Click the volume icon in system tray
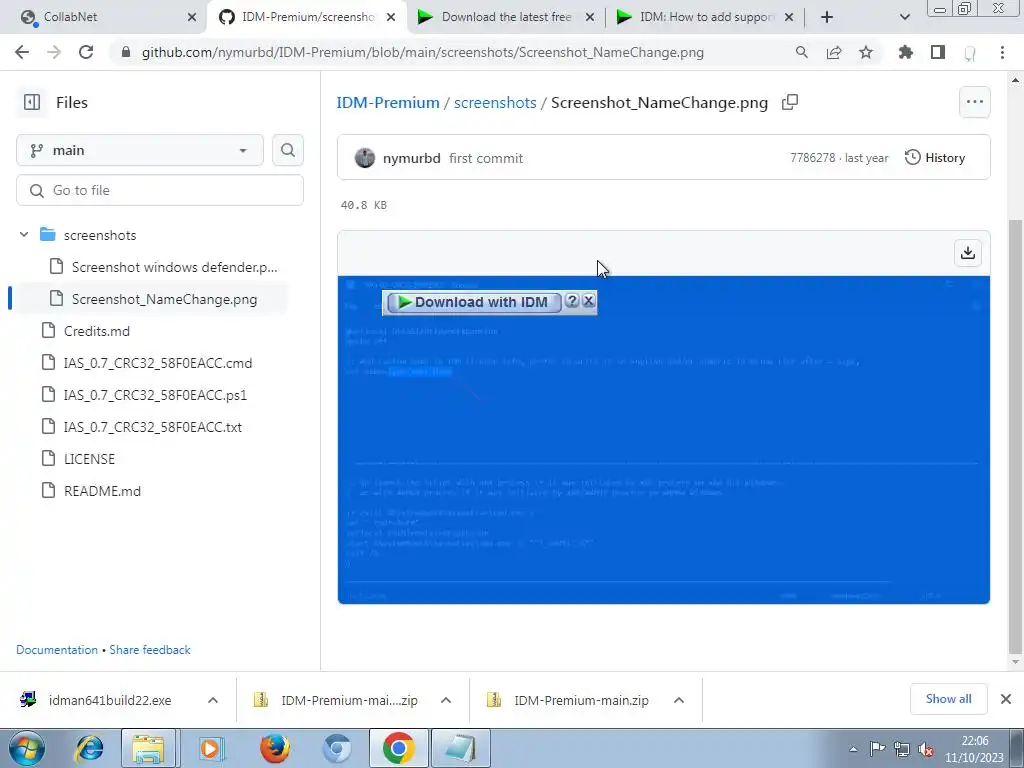The height and width of the screenshot is (768, 1024). tap(926, 750)
